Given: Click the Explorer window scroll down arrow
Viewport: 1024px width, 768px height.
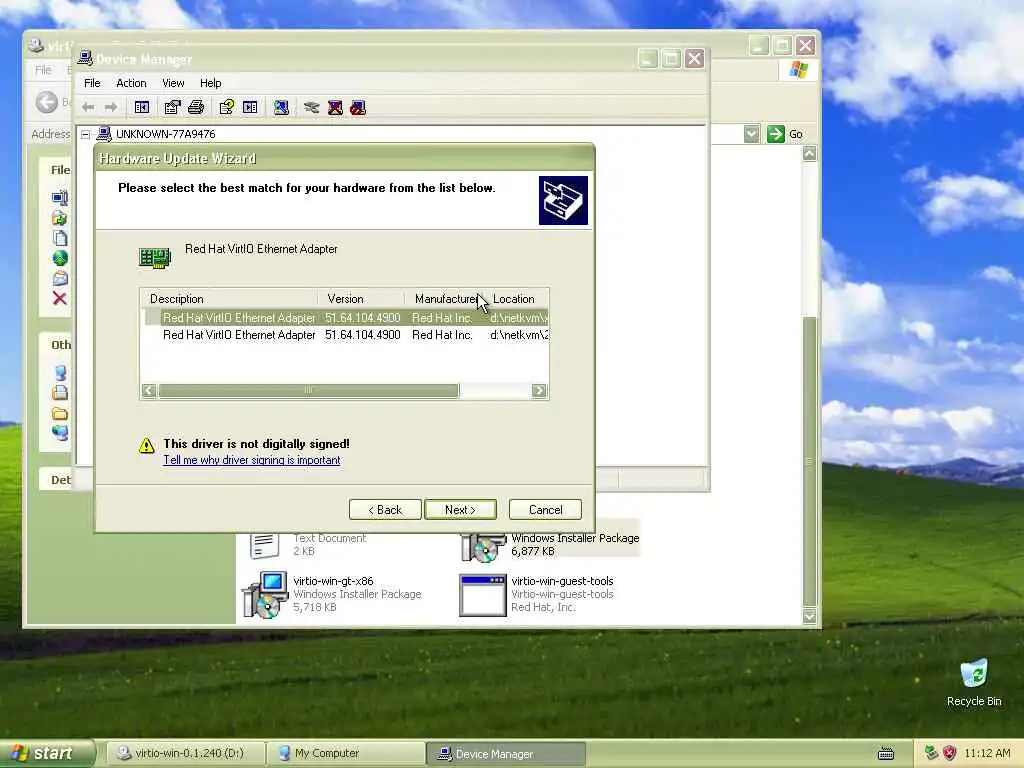Looking at the screenshot, I should 809,616.
